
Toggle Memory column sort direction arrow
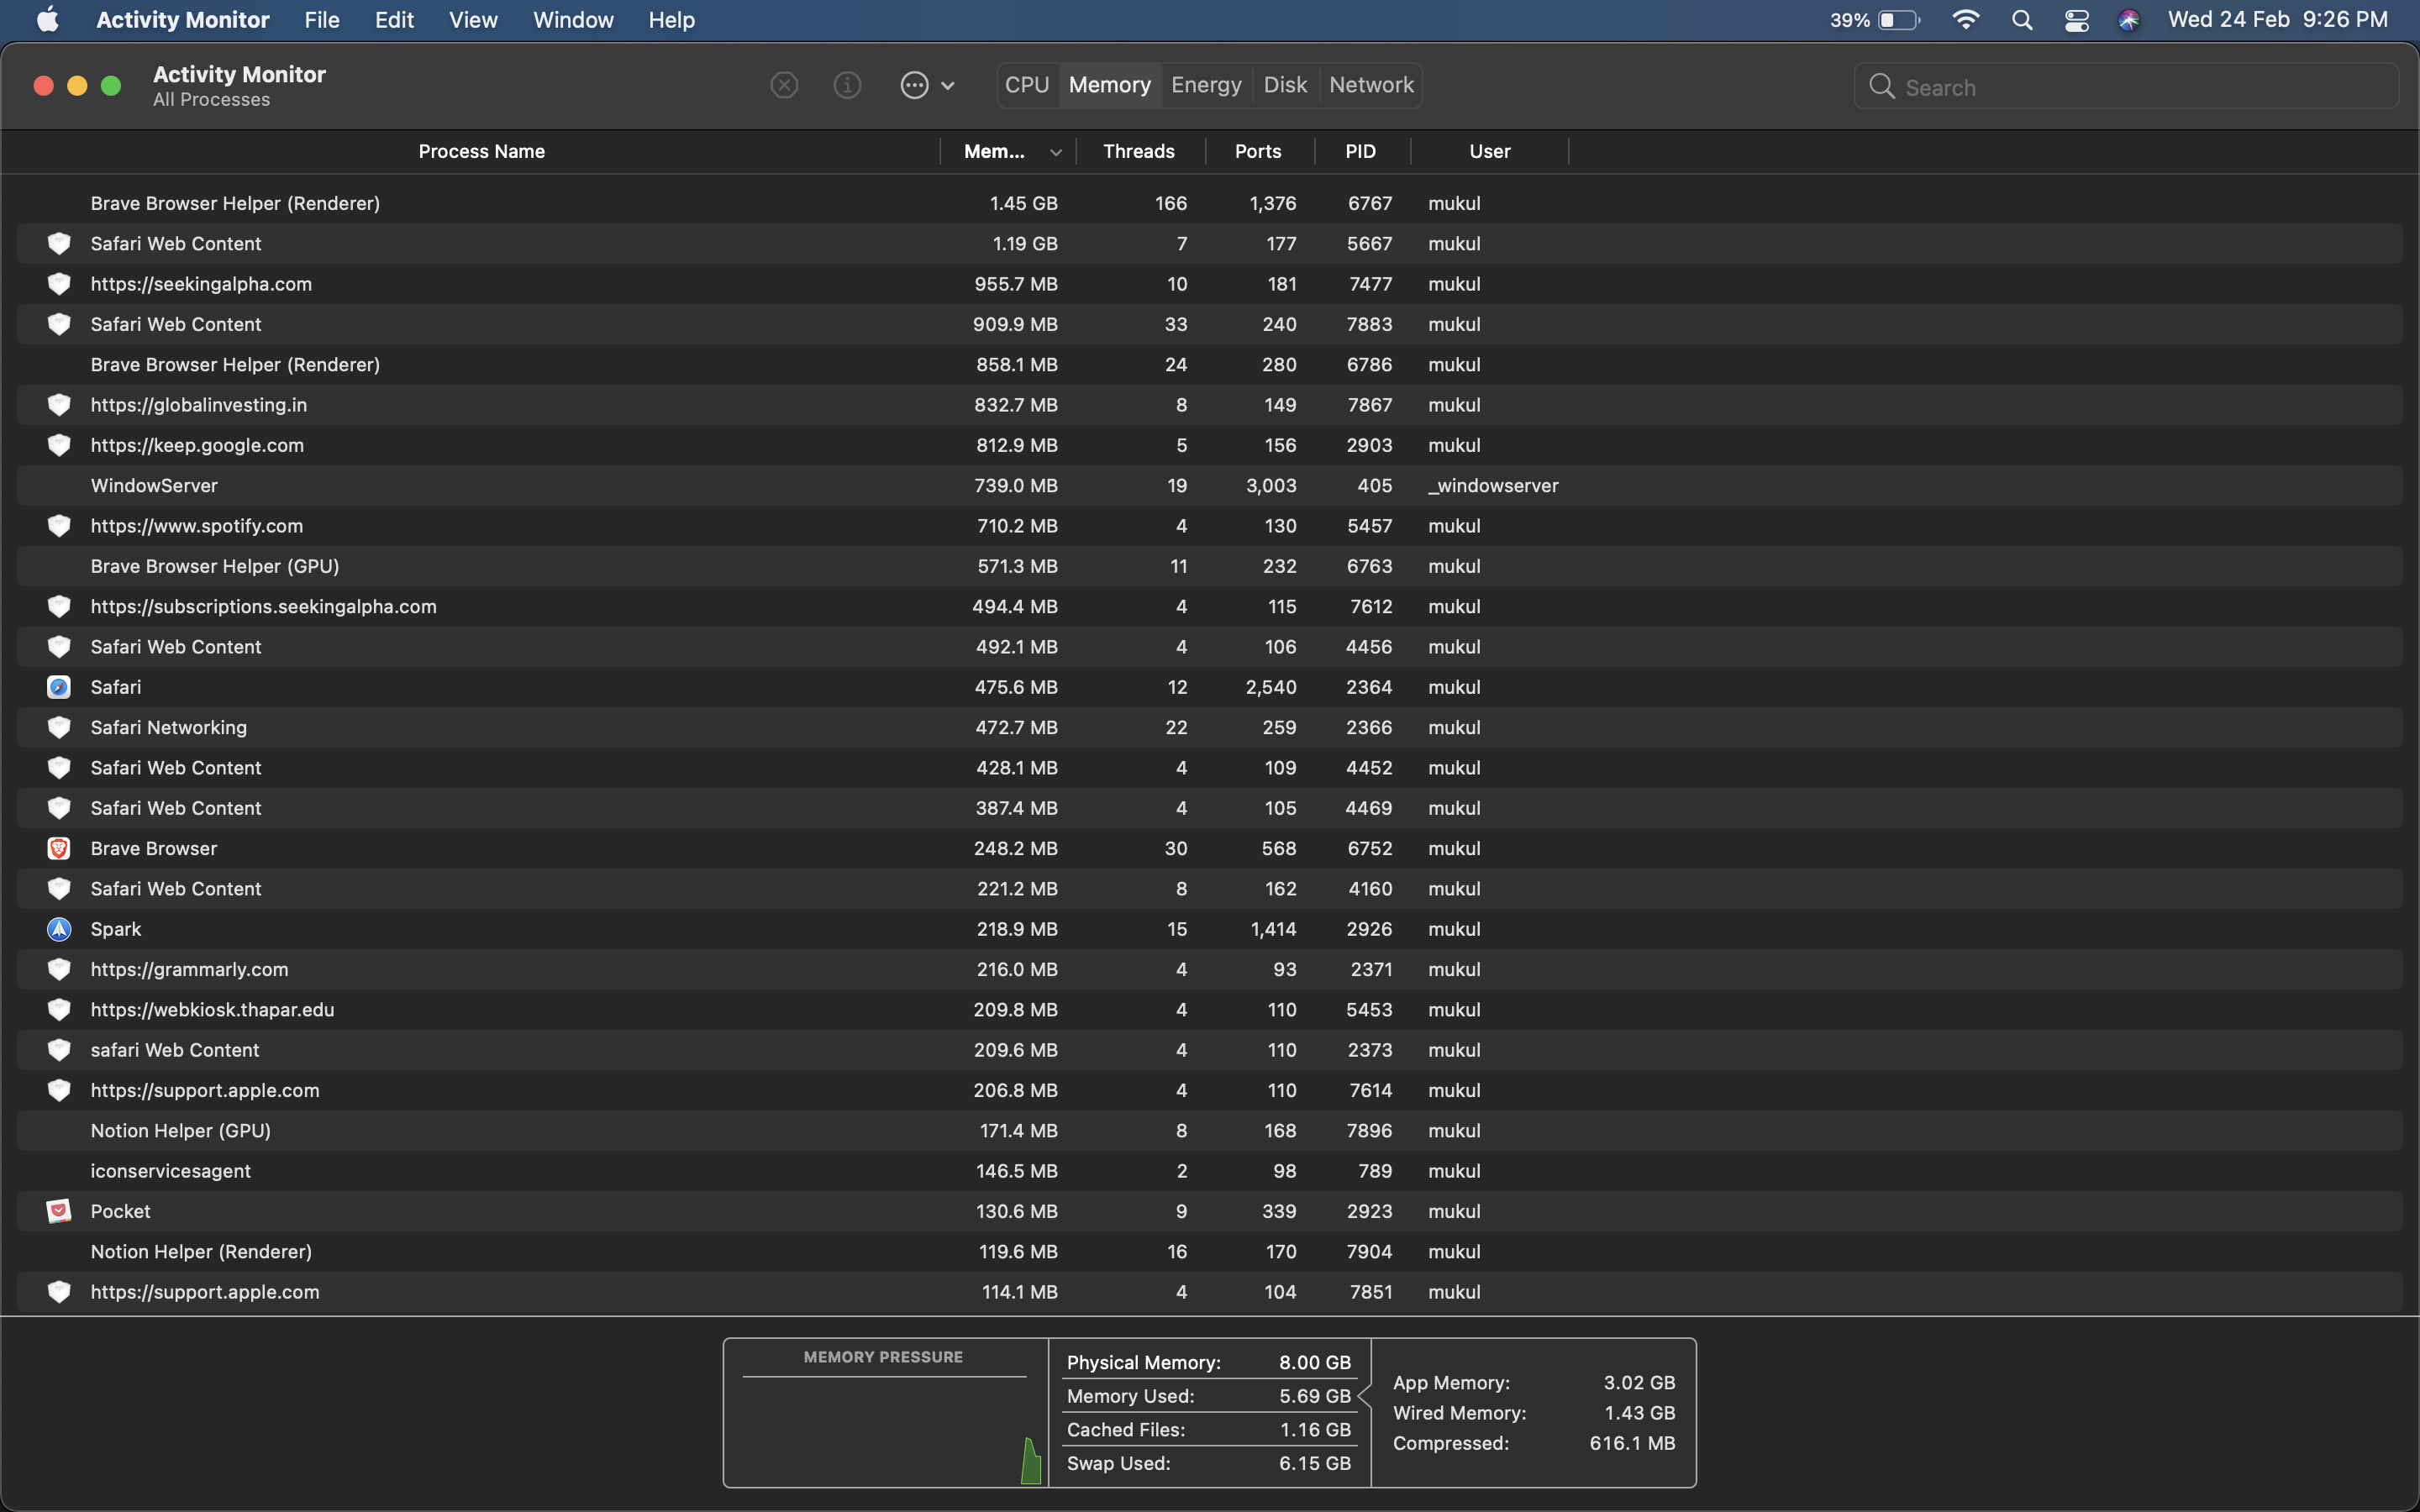pyautogui.click(x=1055, y=152)
